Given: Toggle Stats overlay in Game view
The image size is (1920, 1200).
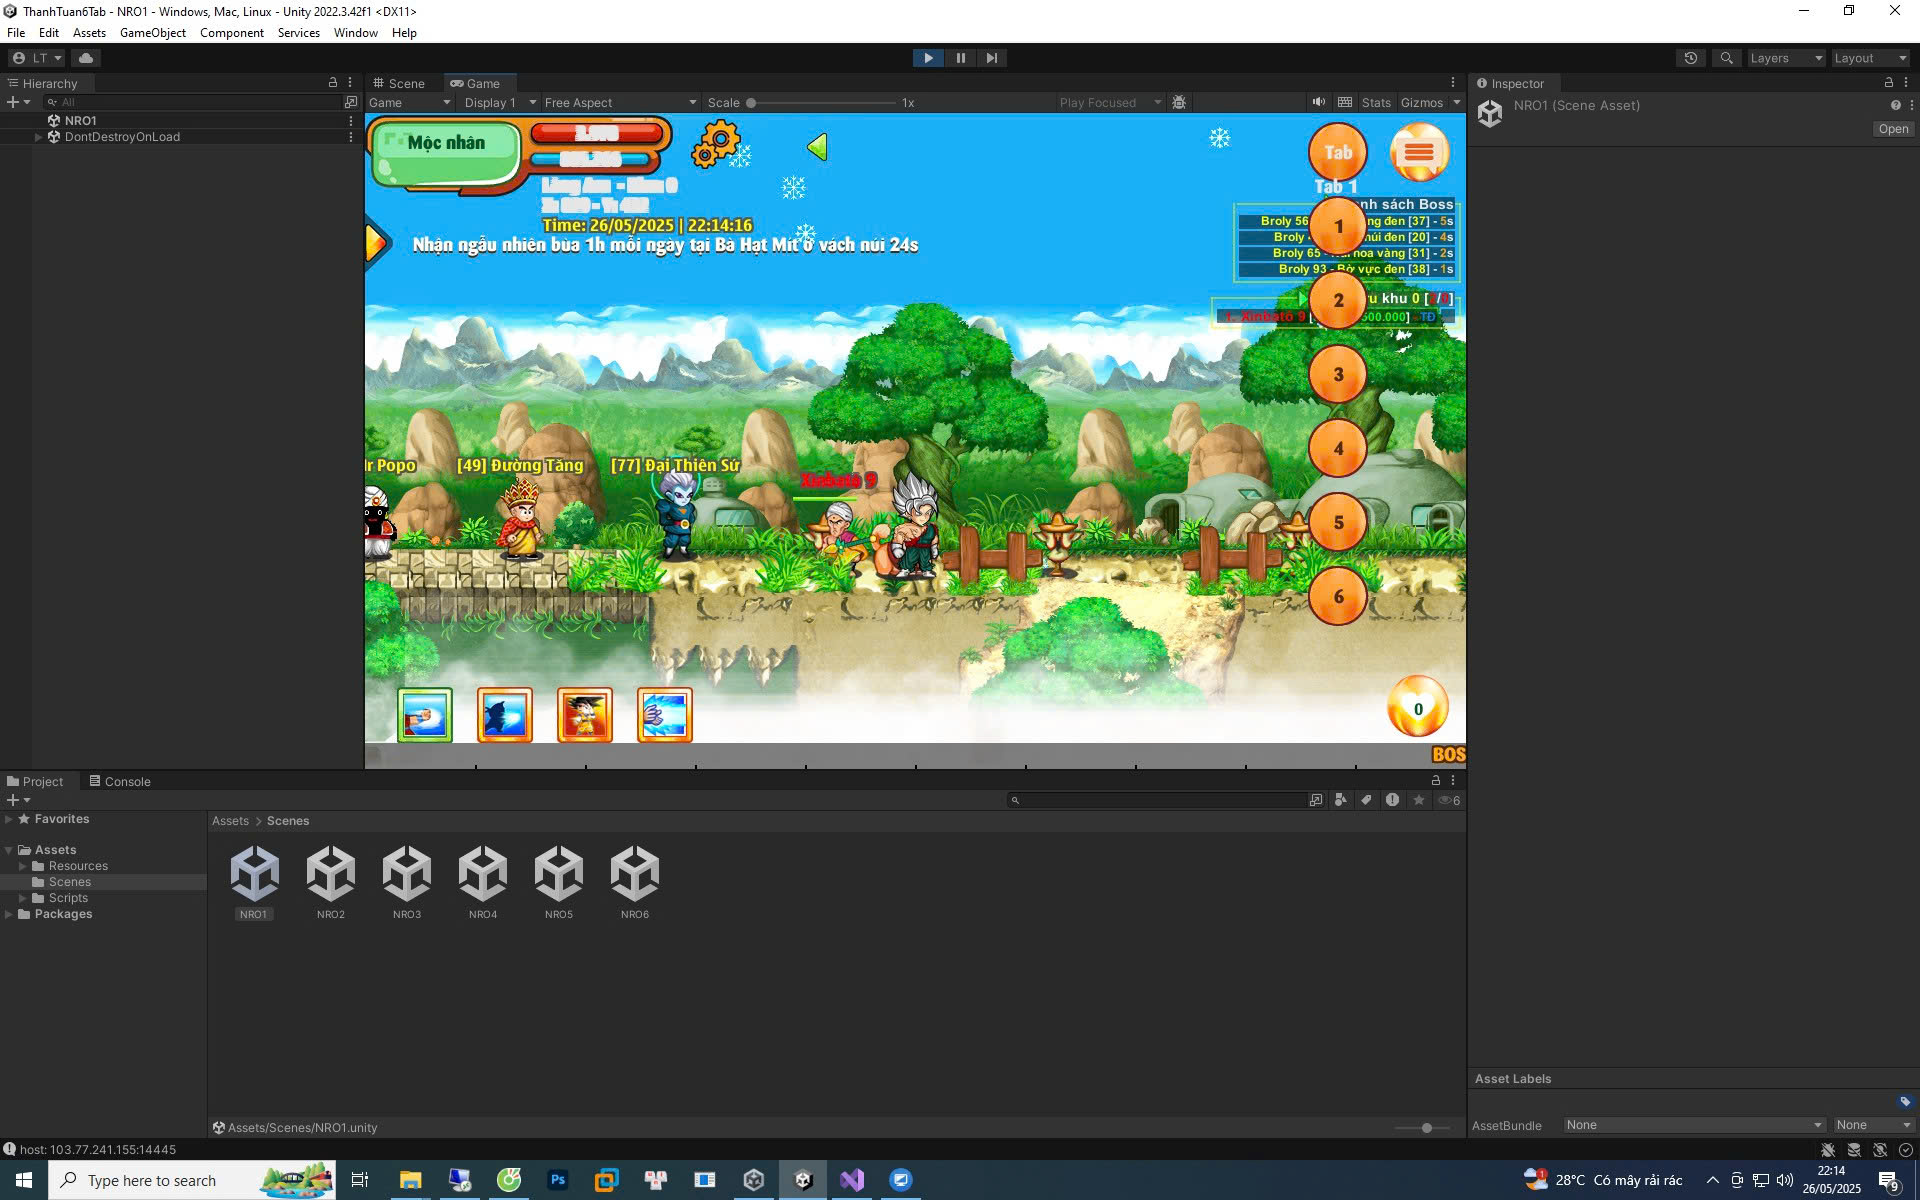Looking at the screenshot, I should tap(1376, 102).
